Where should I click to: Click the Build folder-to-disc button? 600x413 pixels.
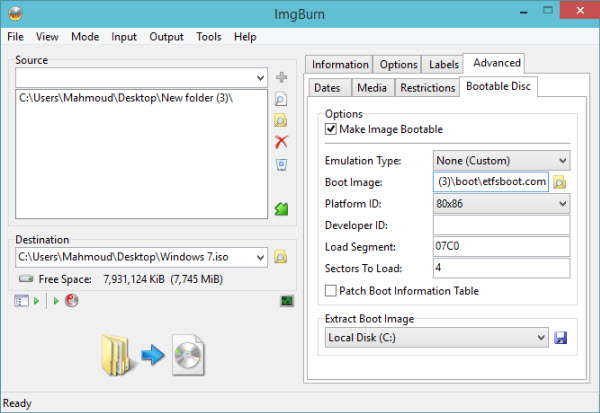pos(153,355)
